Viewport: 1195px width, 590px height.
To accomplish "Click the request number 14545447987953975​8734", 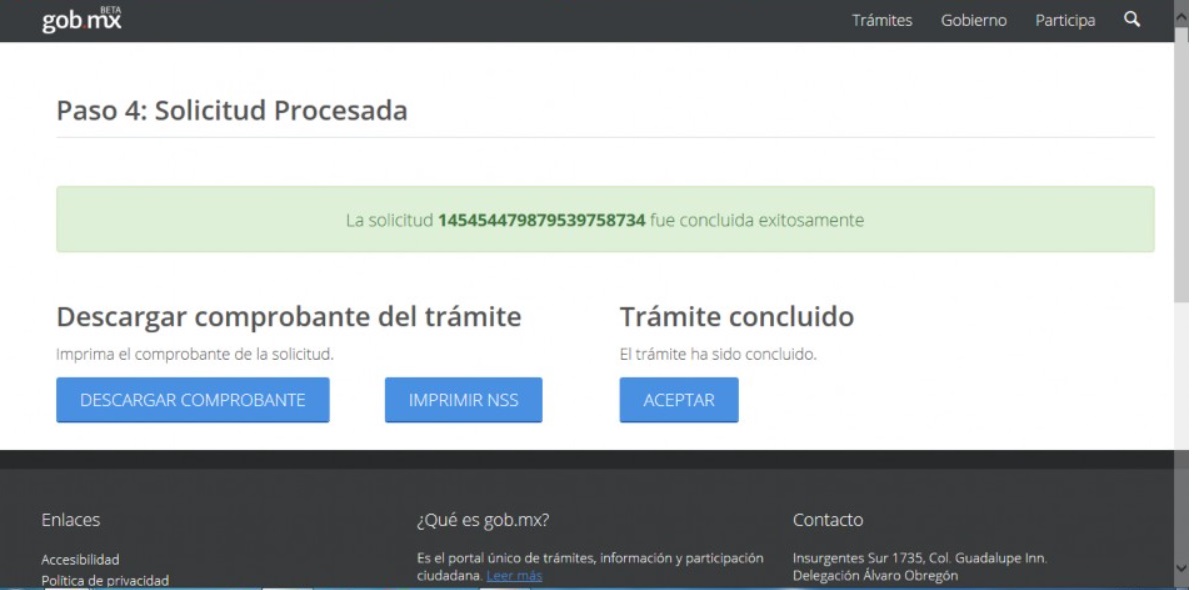I will point(541,220).
